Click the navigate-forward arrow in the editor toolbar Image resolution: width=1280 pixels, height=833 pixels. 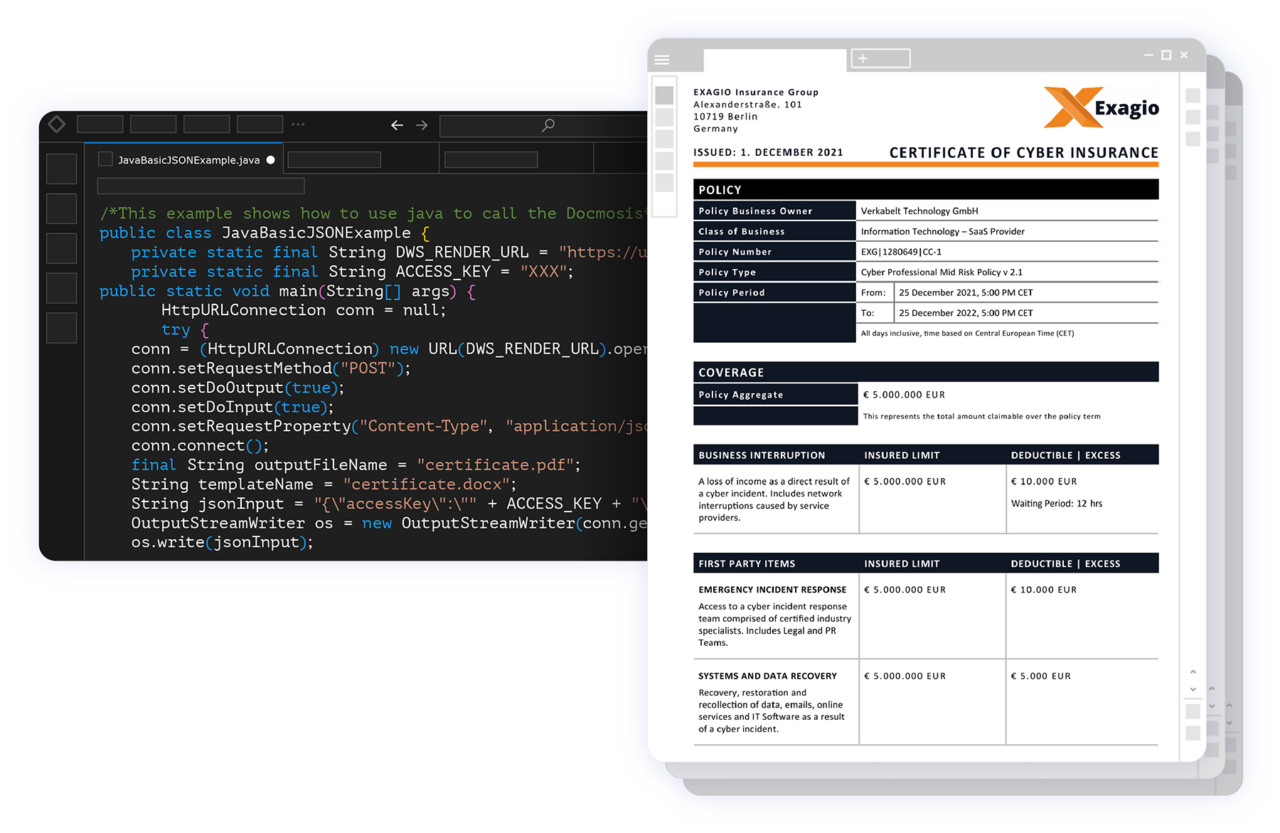click(420, 125)
